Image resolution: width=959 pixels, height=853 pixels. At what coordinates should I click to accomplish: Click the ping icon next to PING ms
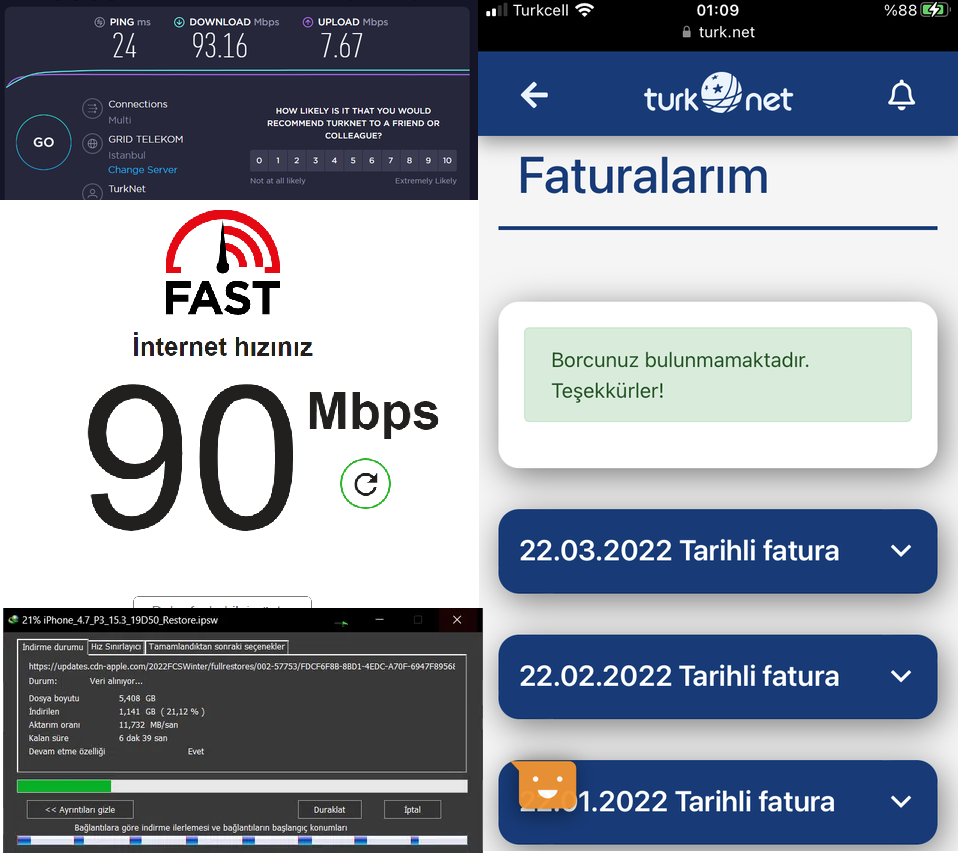(x=99, y=22)
